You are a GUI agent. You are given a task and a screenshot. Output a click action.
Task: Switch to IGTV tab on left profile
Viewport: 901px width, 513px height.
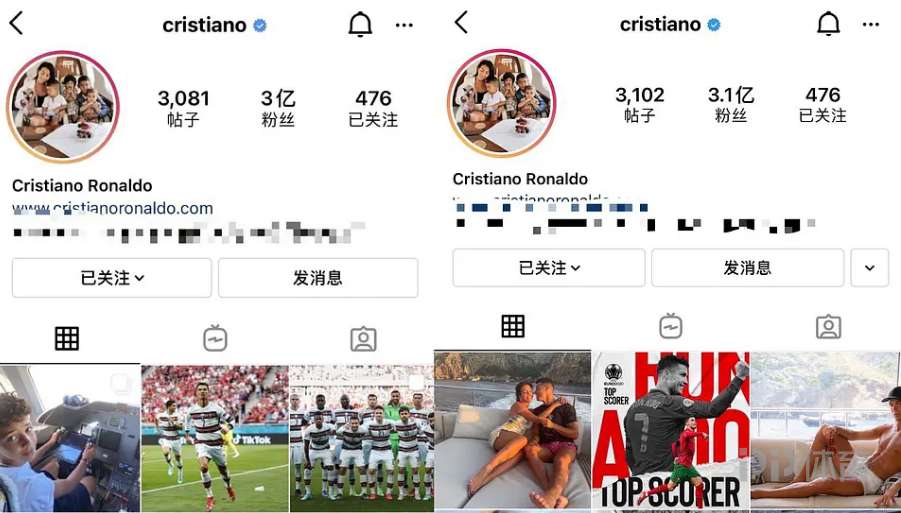click(x=215, y=338)
